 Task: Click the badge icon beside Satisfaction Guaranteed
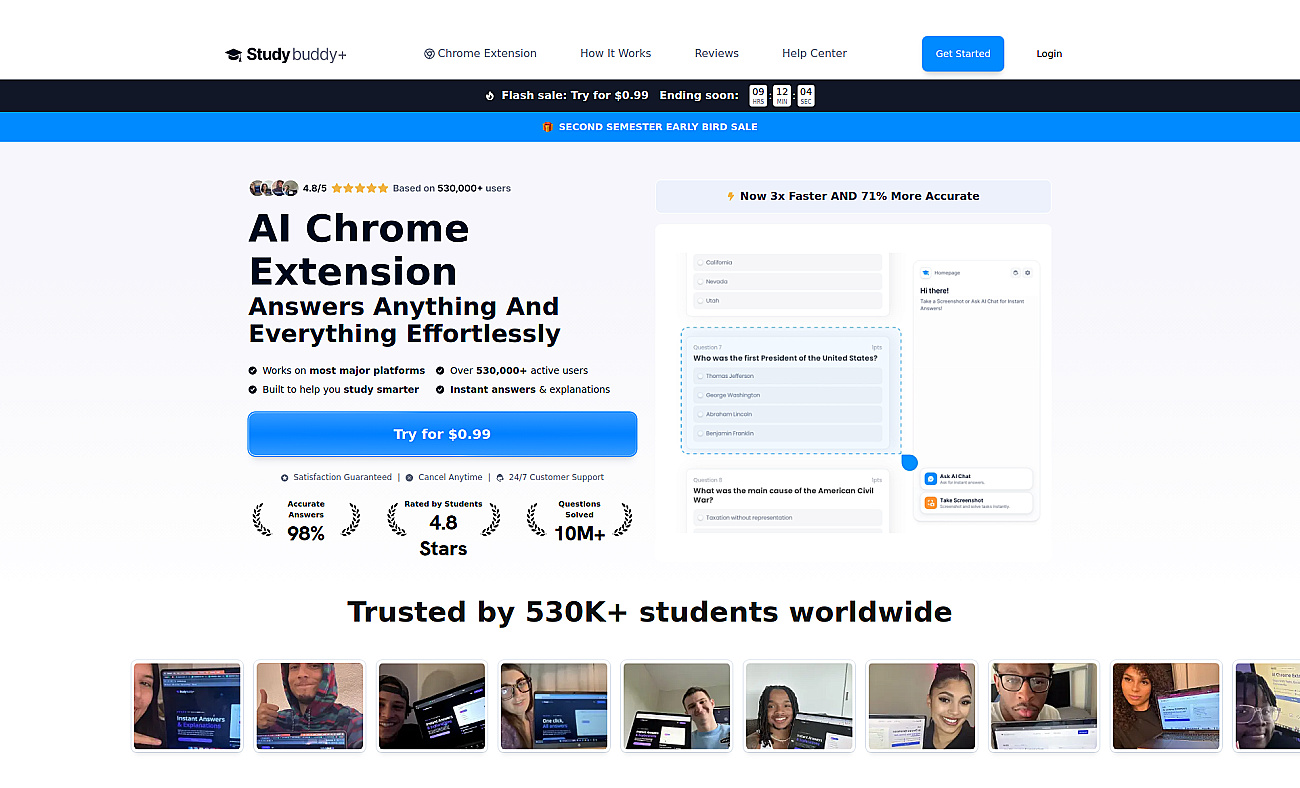click(x=285, y=478)
